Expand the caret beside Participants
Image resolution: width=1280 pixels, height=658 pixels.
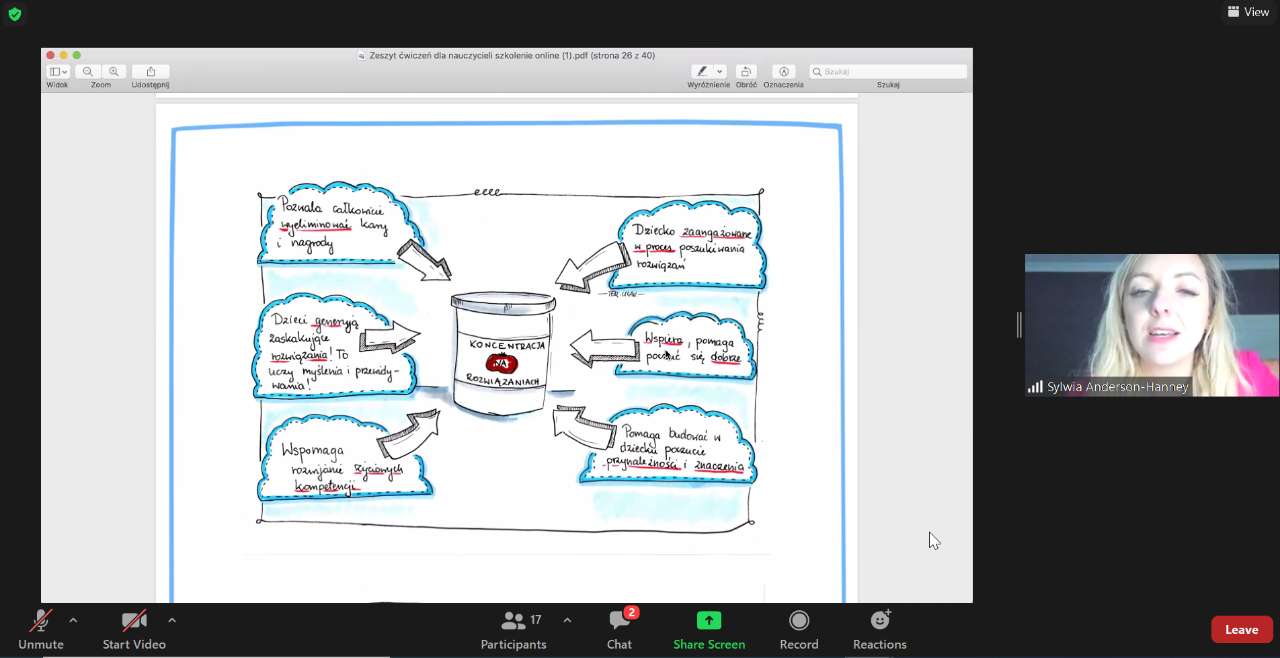tap(567, 621)
